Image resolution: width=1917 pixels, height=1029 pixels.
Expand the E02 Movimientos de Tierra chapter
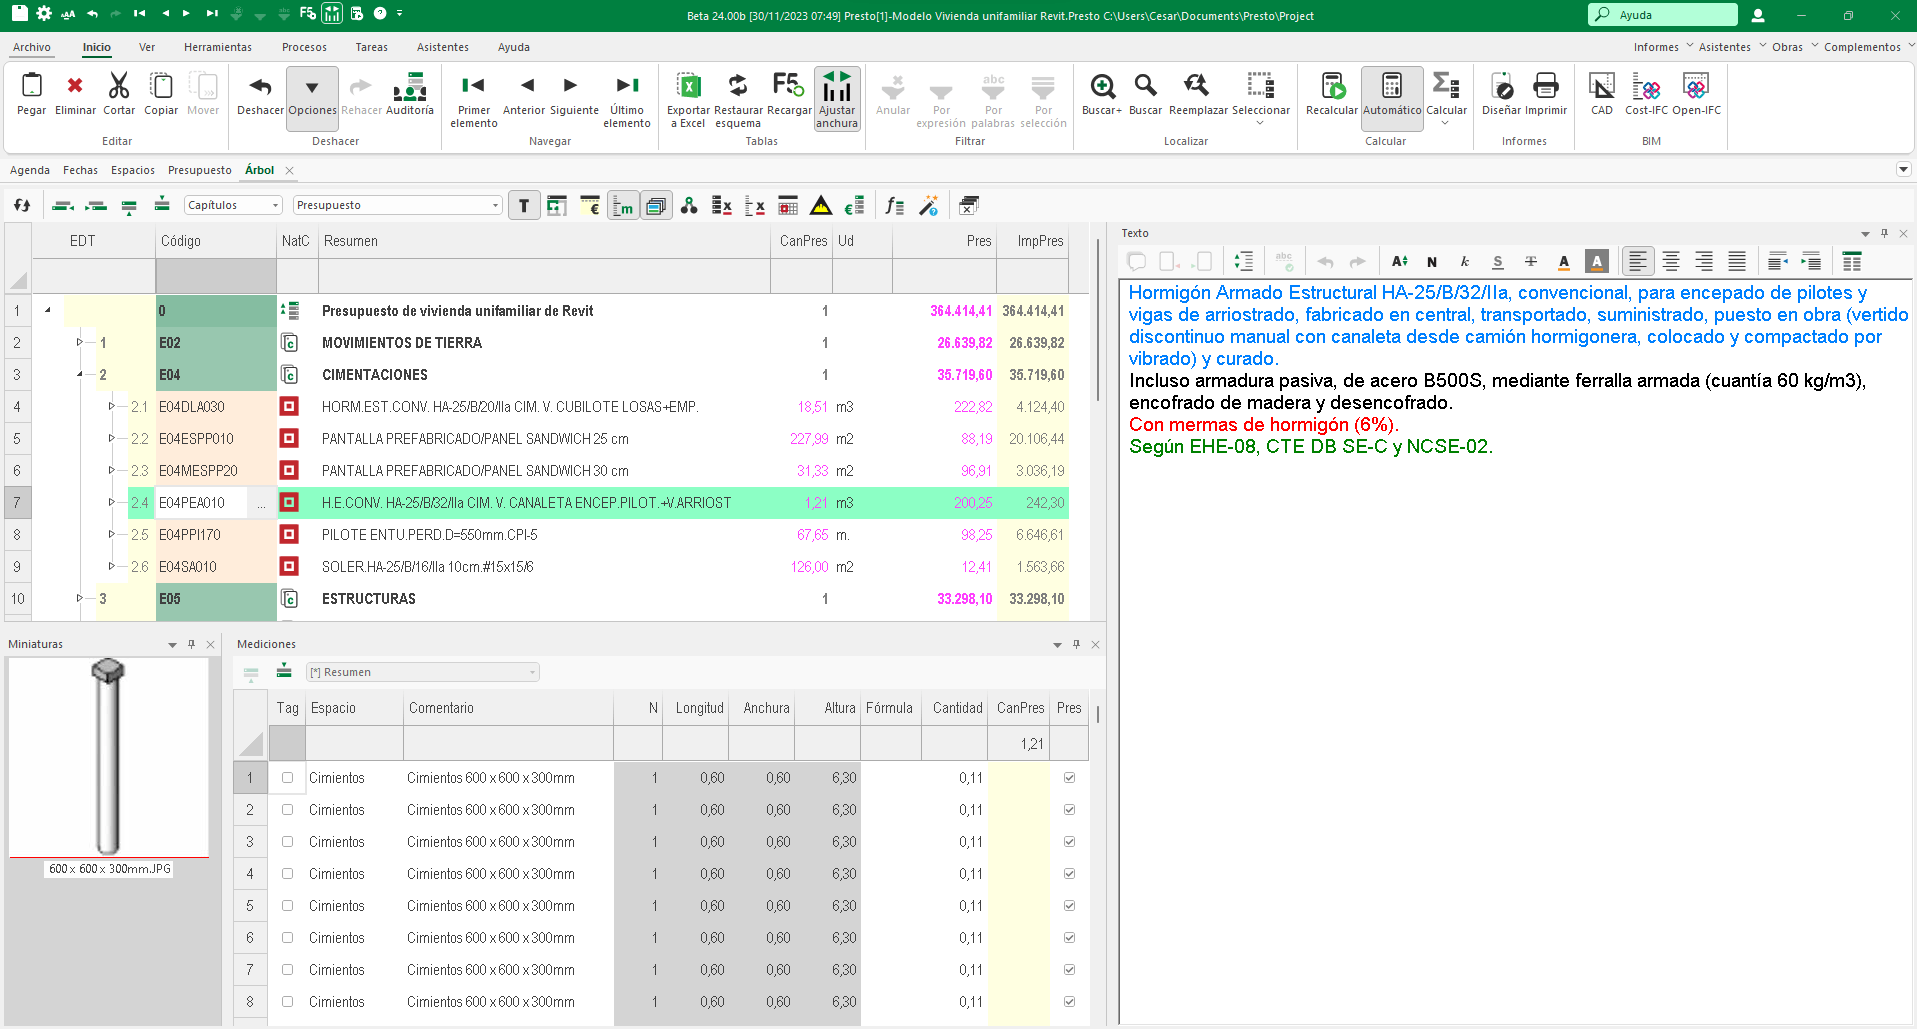pos(80,343)
